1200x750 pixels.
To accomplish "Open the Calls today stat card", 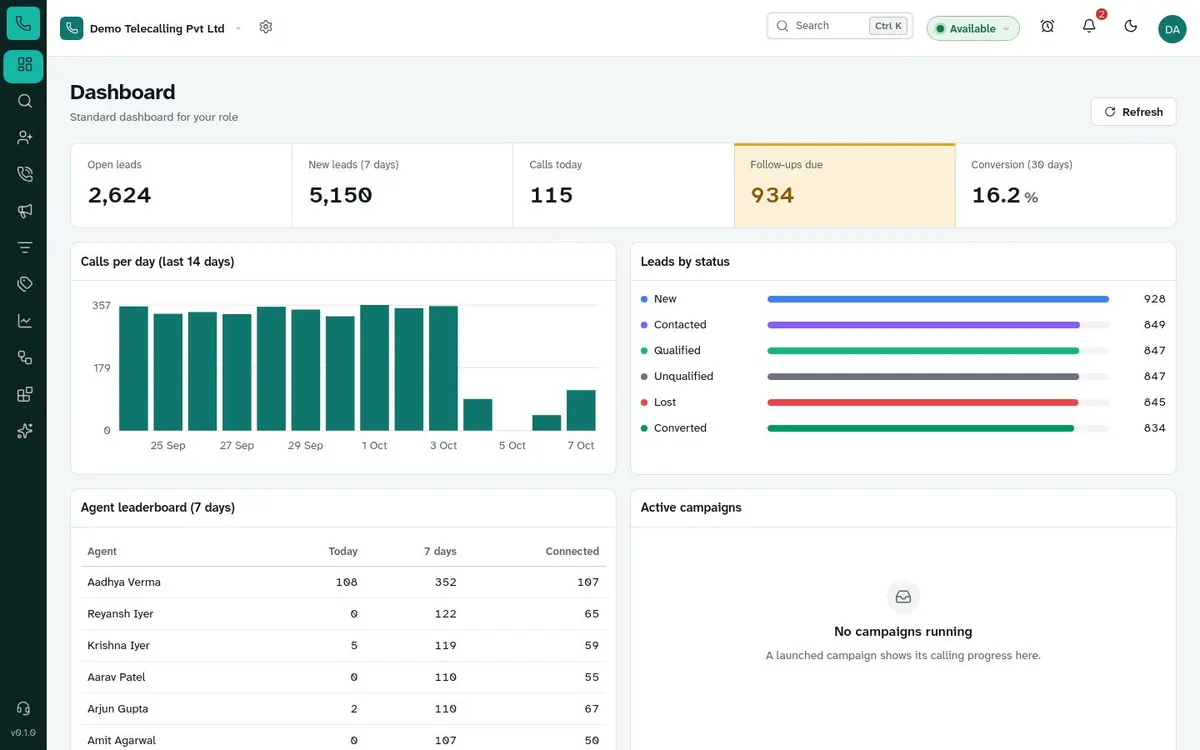I will click(x=623, y=185).
